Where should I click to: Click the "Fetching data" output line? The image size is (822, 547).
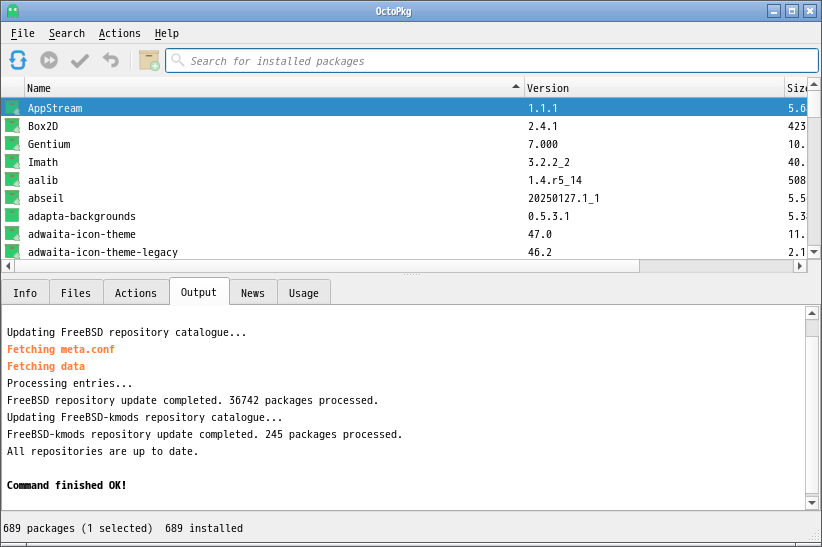46,366
